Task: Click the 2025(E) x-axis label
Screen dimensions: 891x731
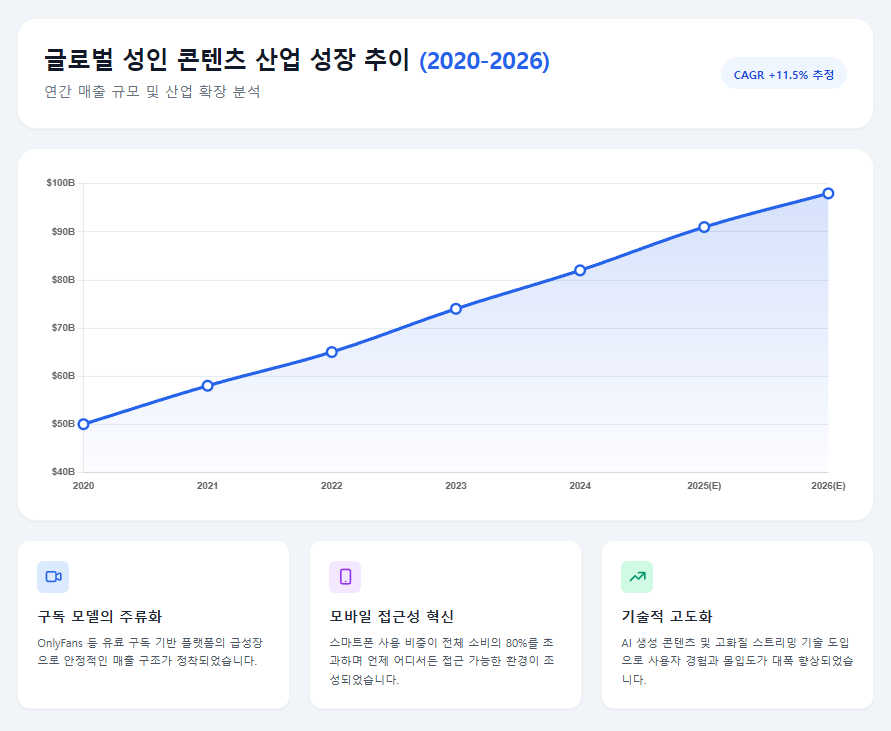Action: (x=704, y=486)
